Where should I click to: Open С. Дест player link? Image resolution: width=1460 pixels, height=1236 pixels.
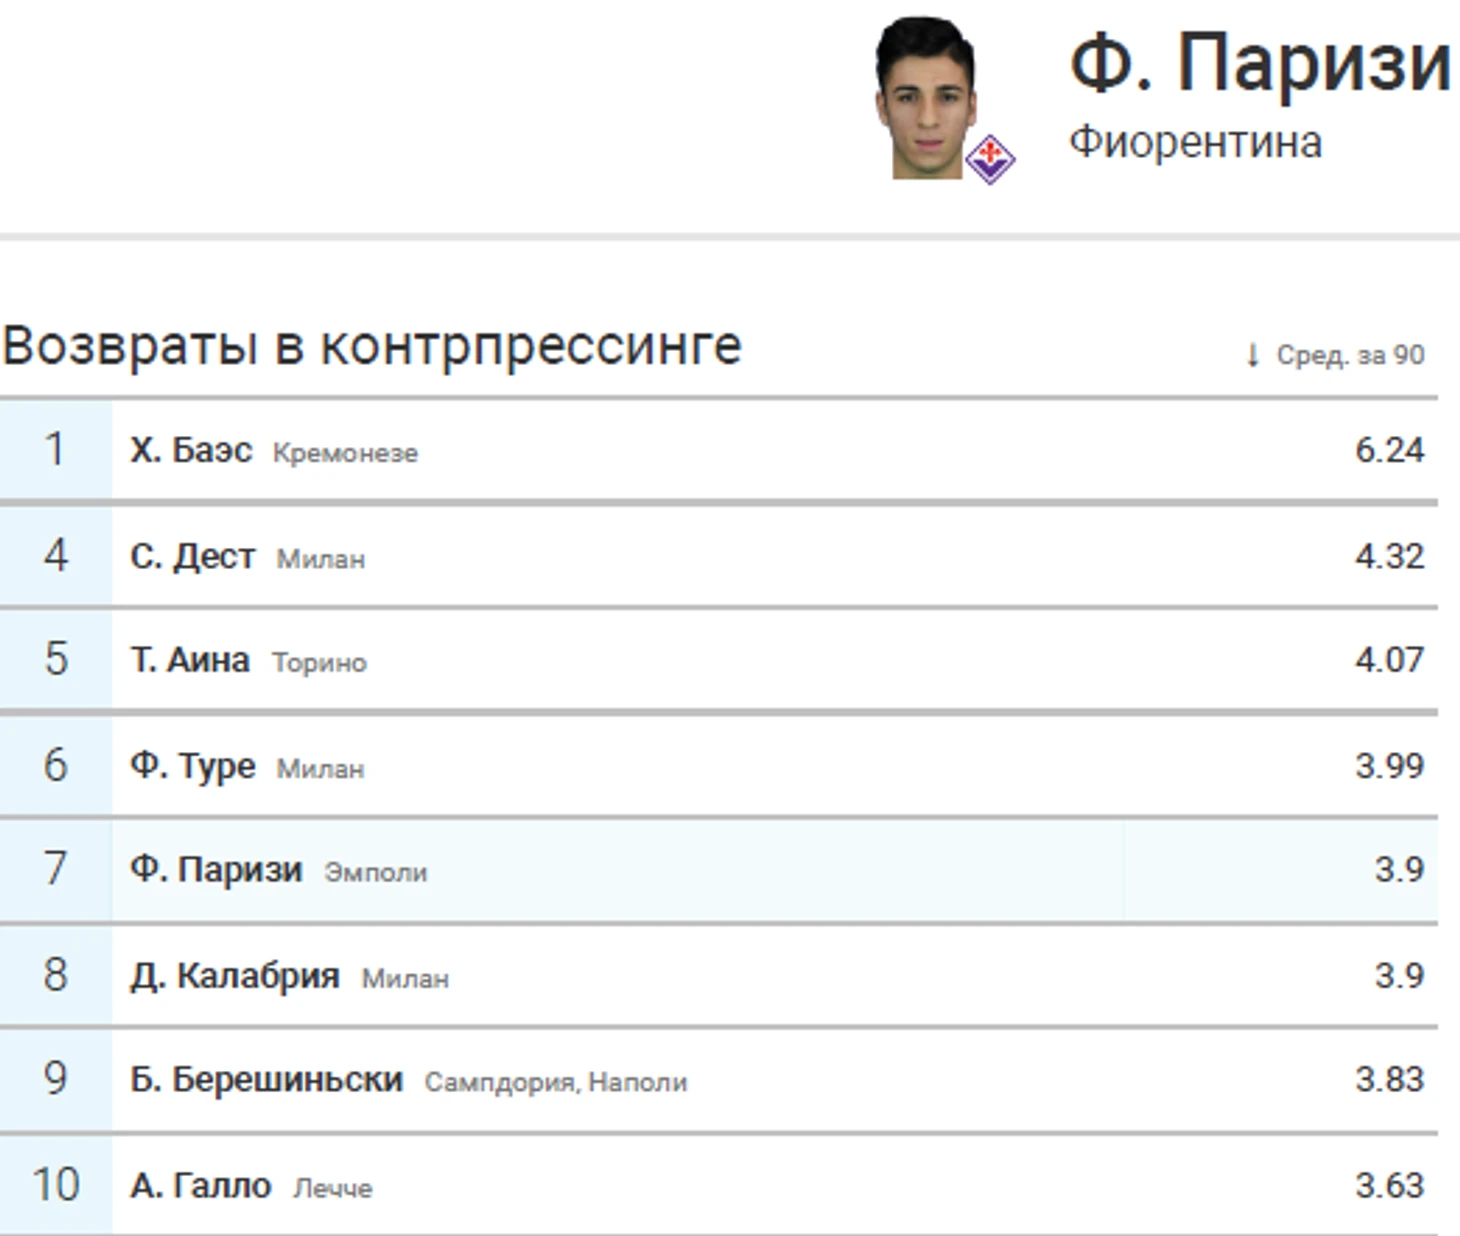[193, 556]
